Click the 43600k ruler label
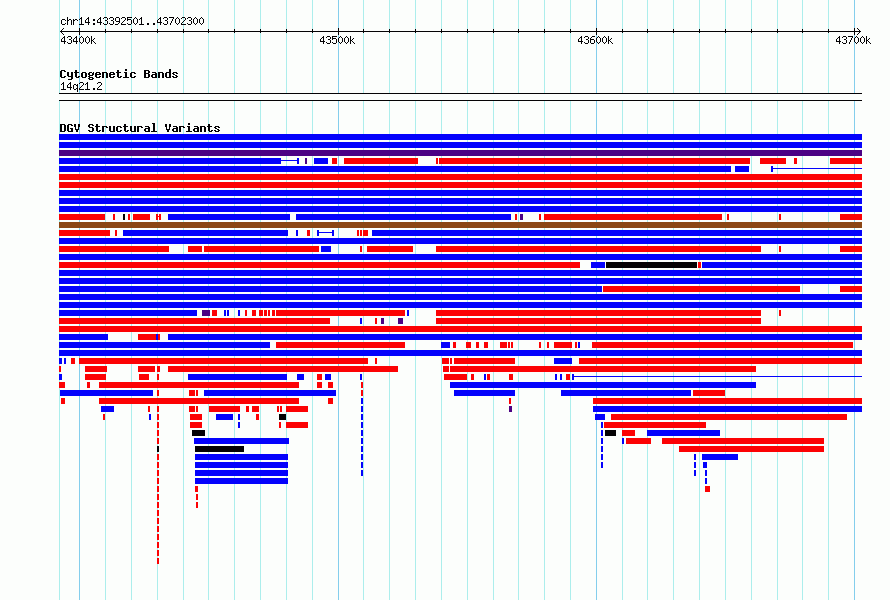 pyautogui.click(x=595, y=40)
